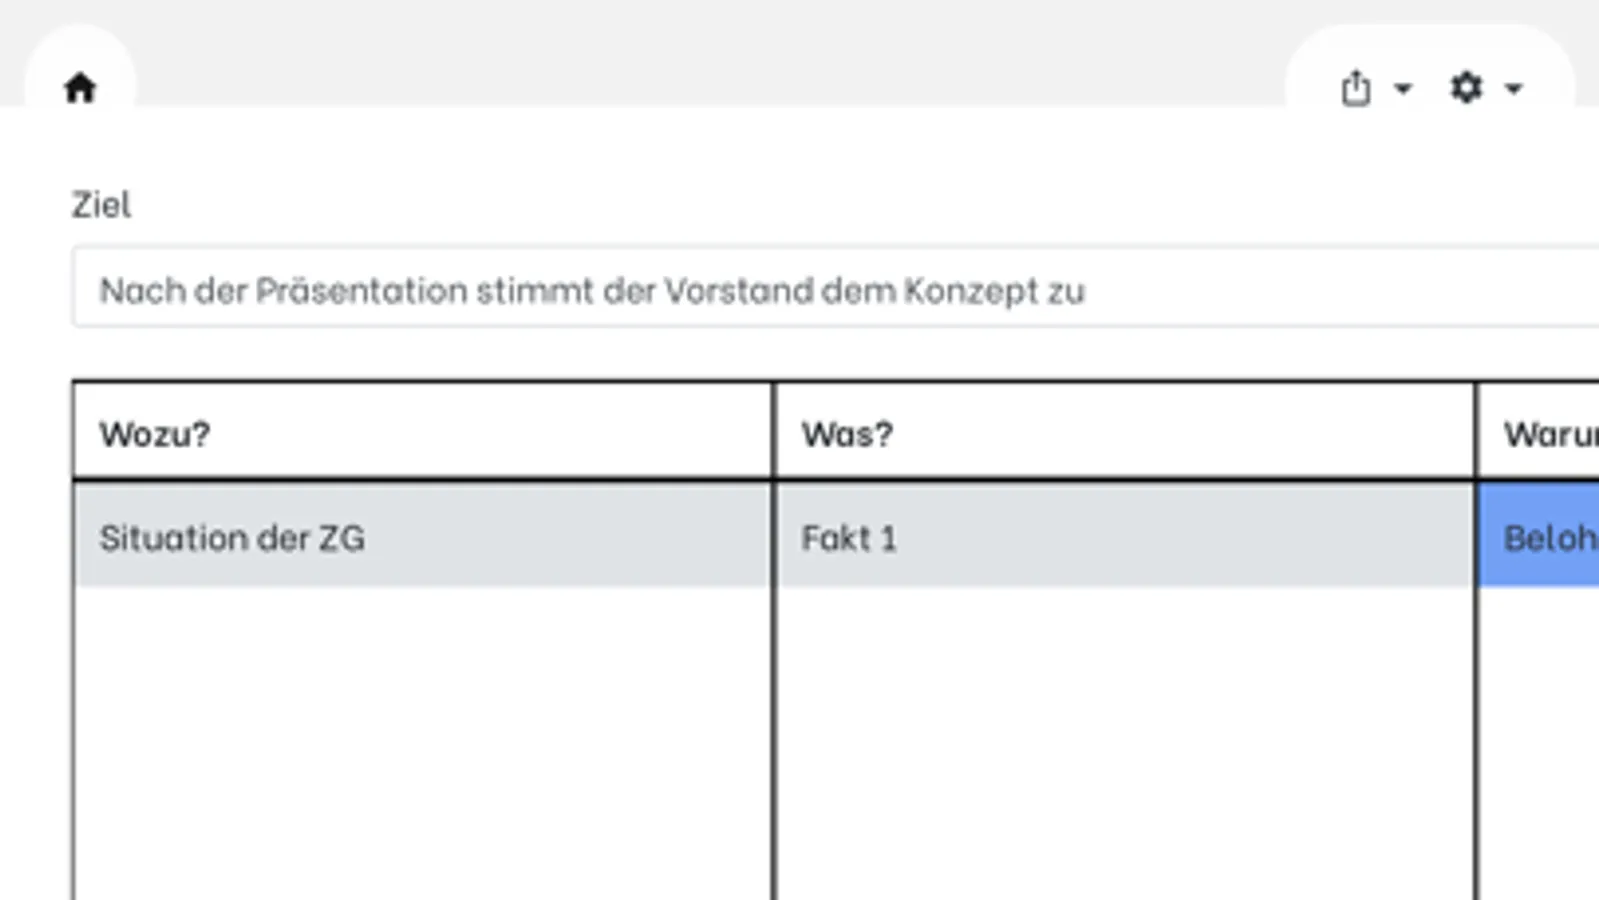The width and height of the screenshot is (1599, 900).
Task: Expand the arrow beside the gear icon
Action: [x=1514, y=89]
